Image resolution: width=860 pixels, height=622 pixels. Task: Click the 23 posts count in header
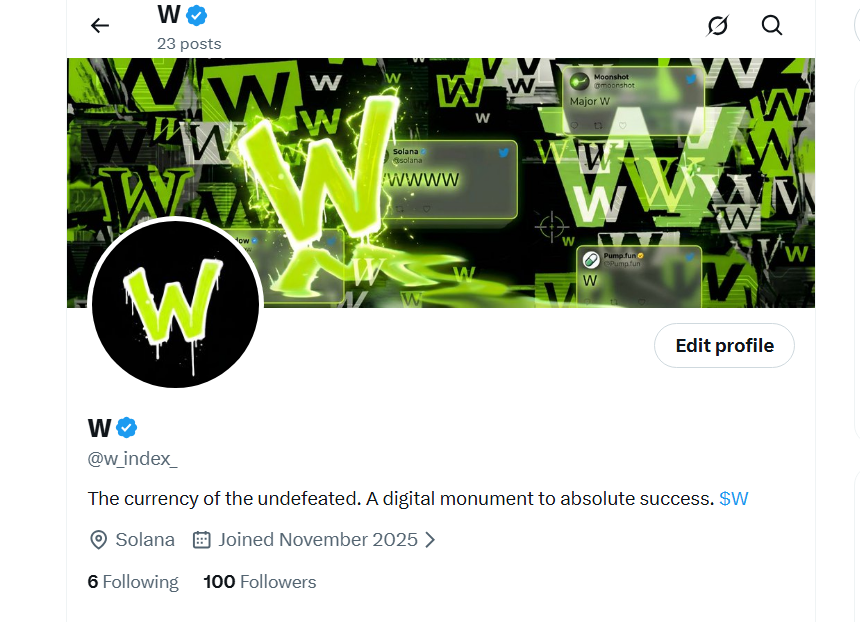point(189,44)
